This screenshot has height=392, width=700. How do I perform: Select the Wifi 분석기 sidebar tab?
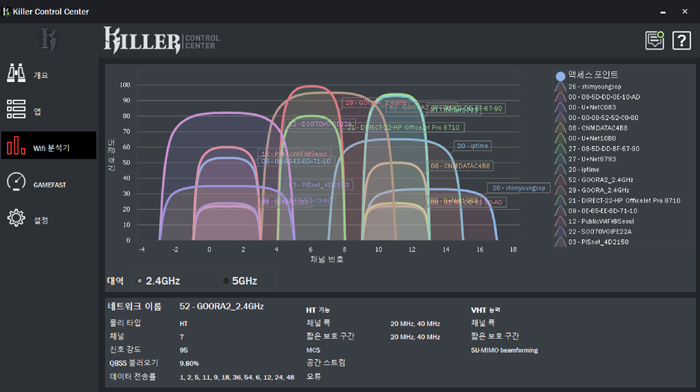(49, 145)
